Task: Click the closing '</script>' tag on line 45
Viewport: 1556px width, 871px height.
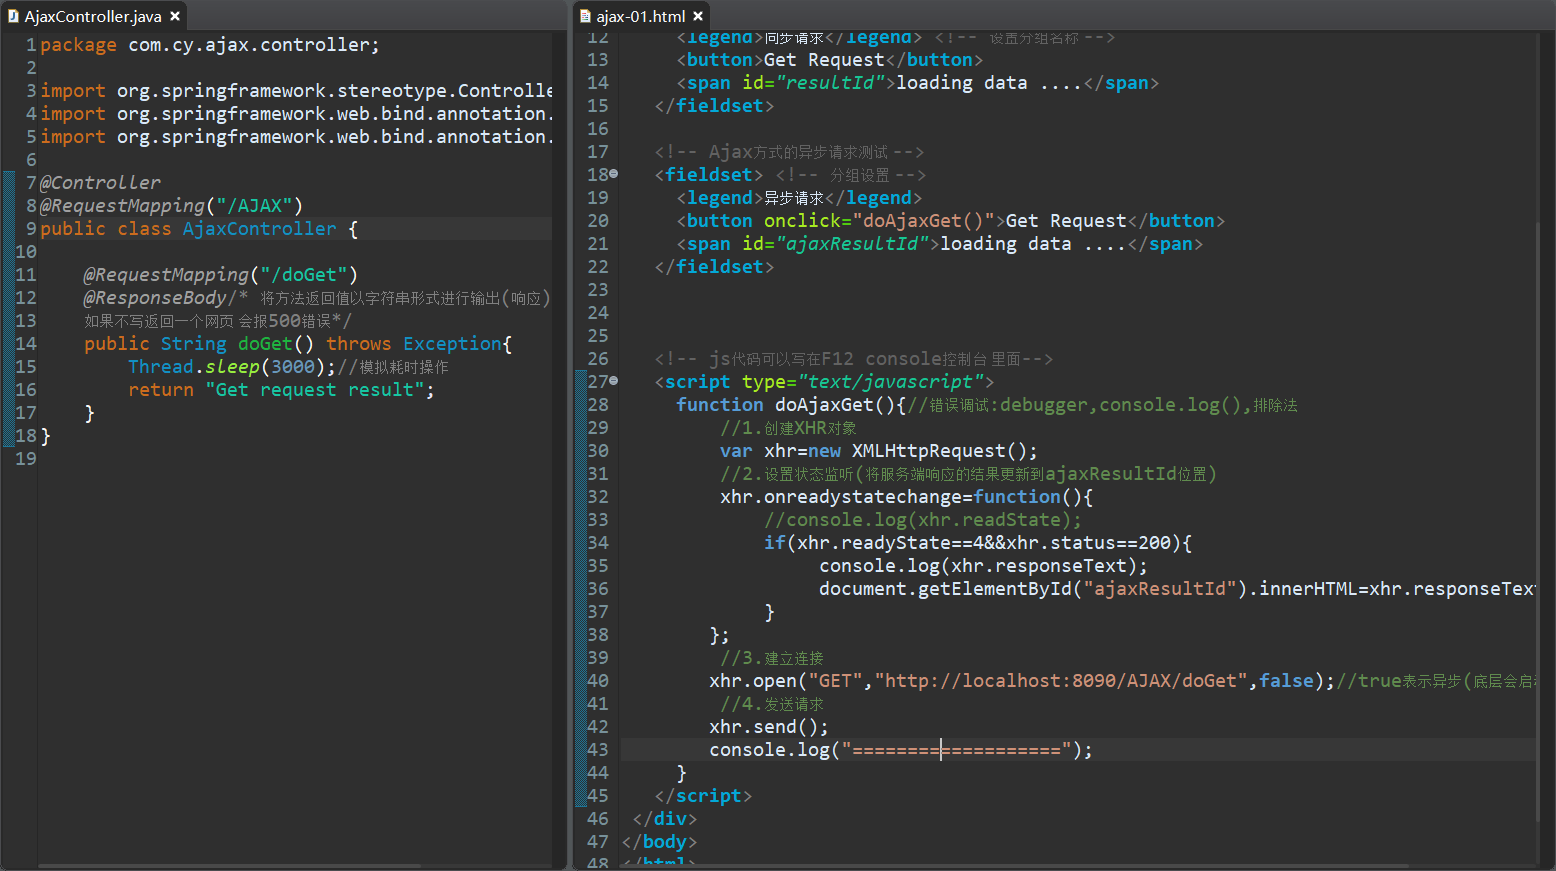Action: coord(703,796)
